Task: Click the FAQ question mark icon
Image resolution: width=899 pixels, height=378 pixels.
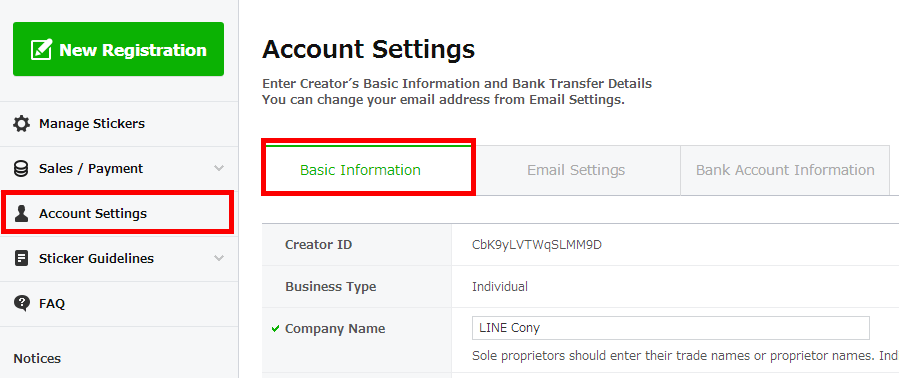Action: (x=21, y=303)
